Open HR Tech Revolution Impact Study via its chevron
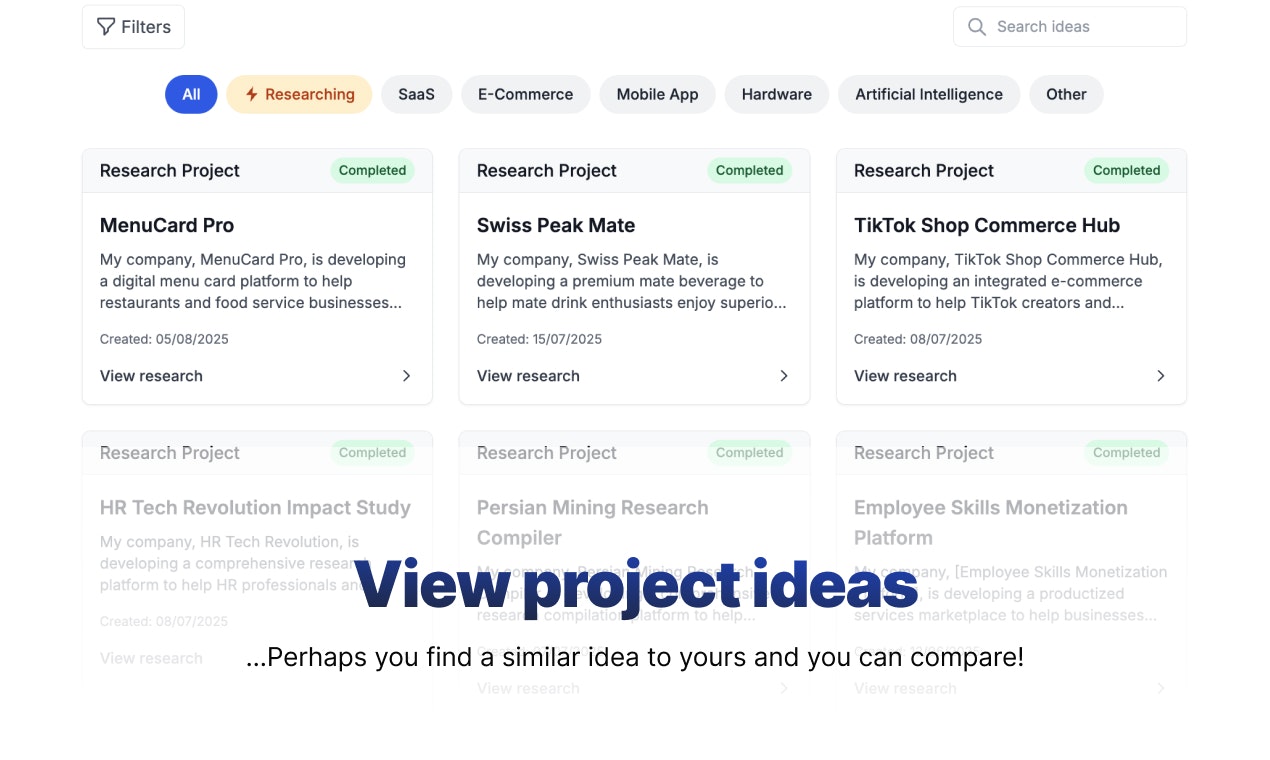1270x760 pixels. click(406, 658)
